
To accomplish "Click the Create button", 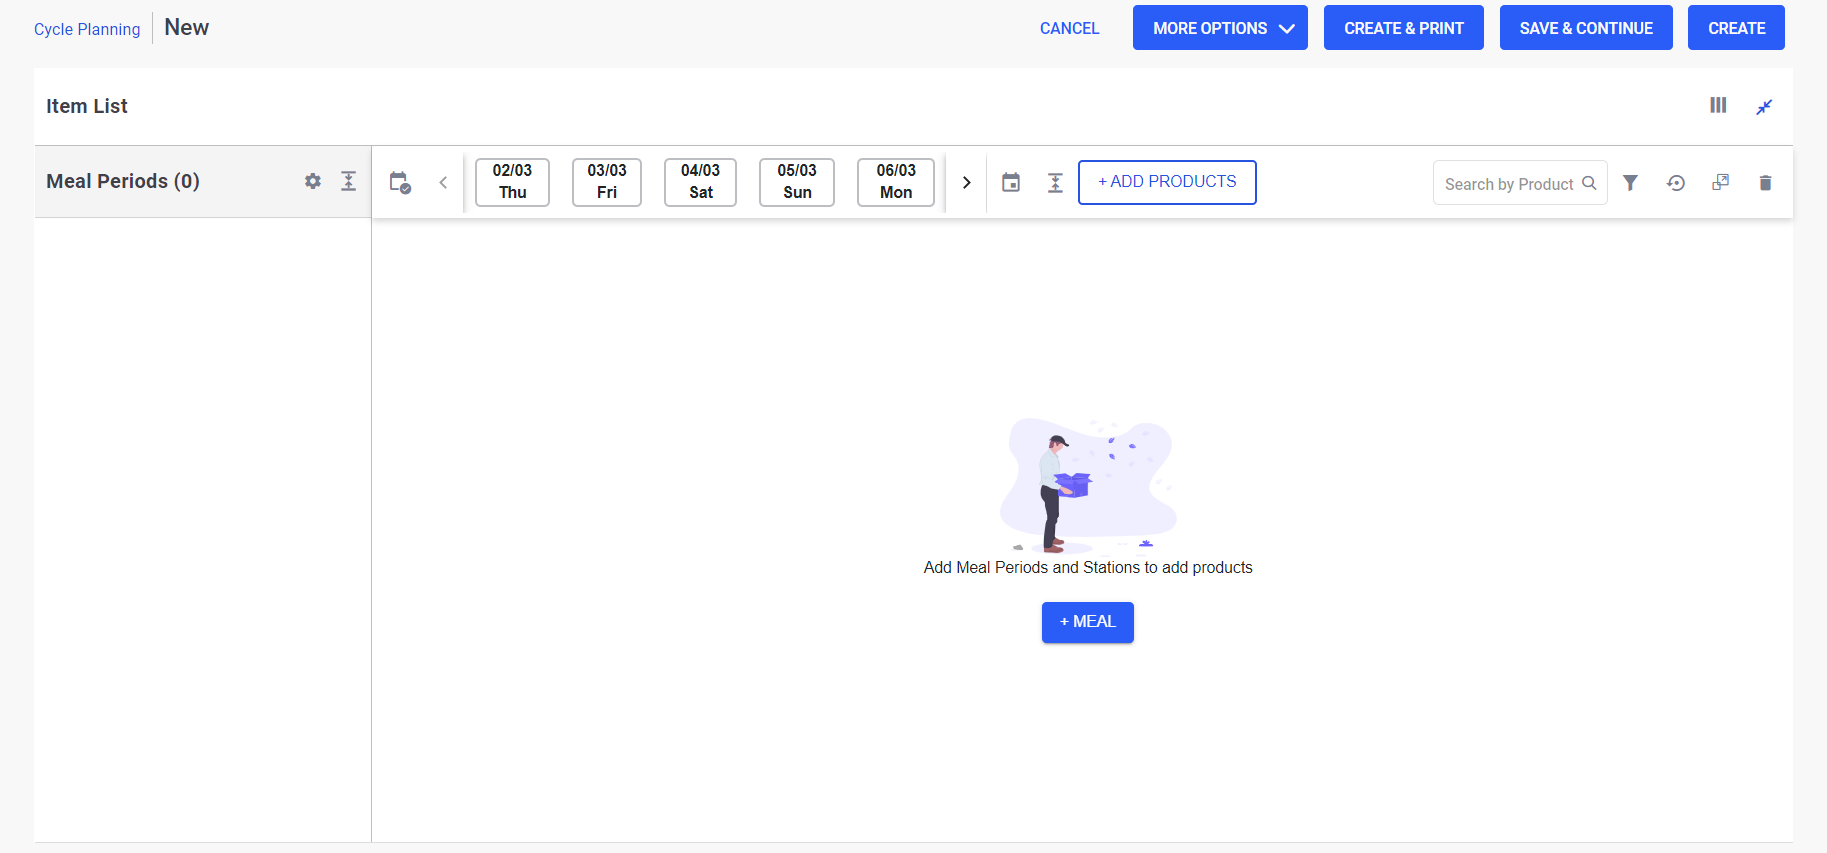I will (x=1736, y=28).
